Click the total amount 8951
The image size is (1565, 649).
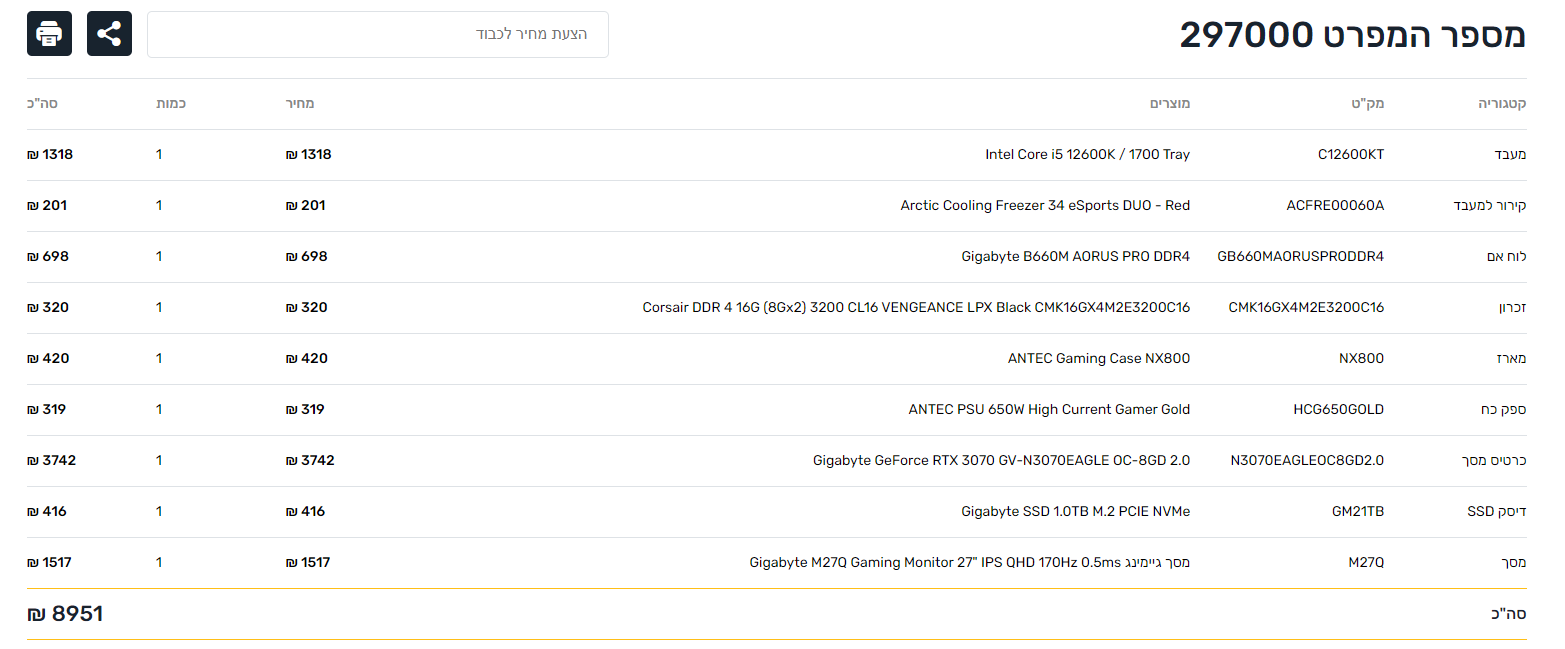pos(65,614)
